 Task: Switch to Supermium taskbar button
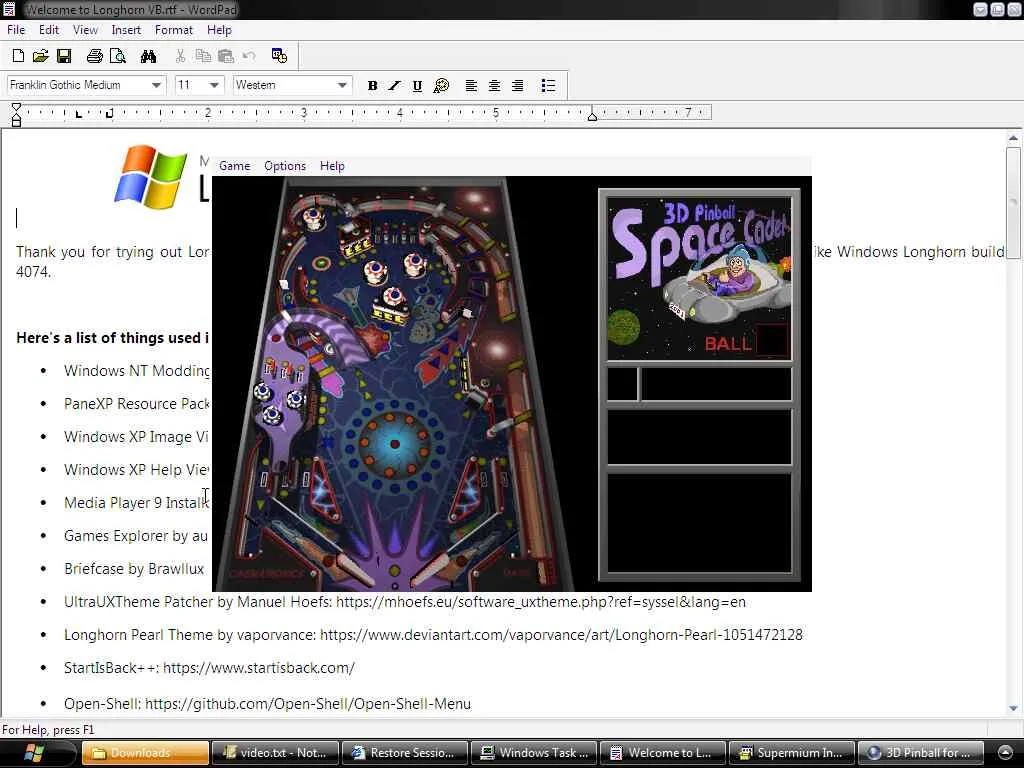pos(792,753)
